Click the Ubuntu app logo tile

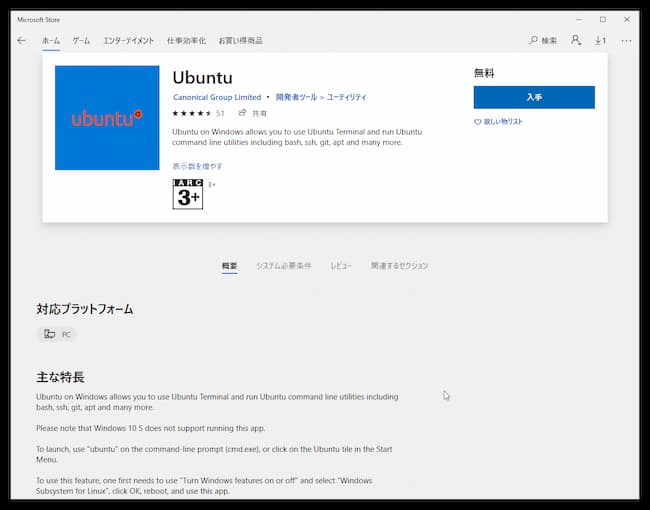[107, 118]
